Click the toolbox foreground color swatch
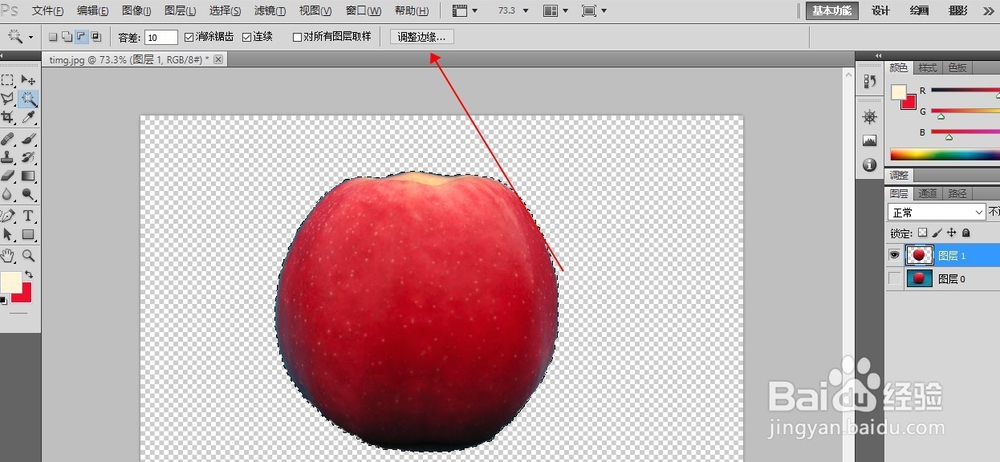 pos(10,281)
